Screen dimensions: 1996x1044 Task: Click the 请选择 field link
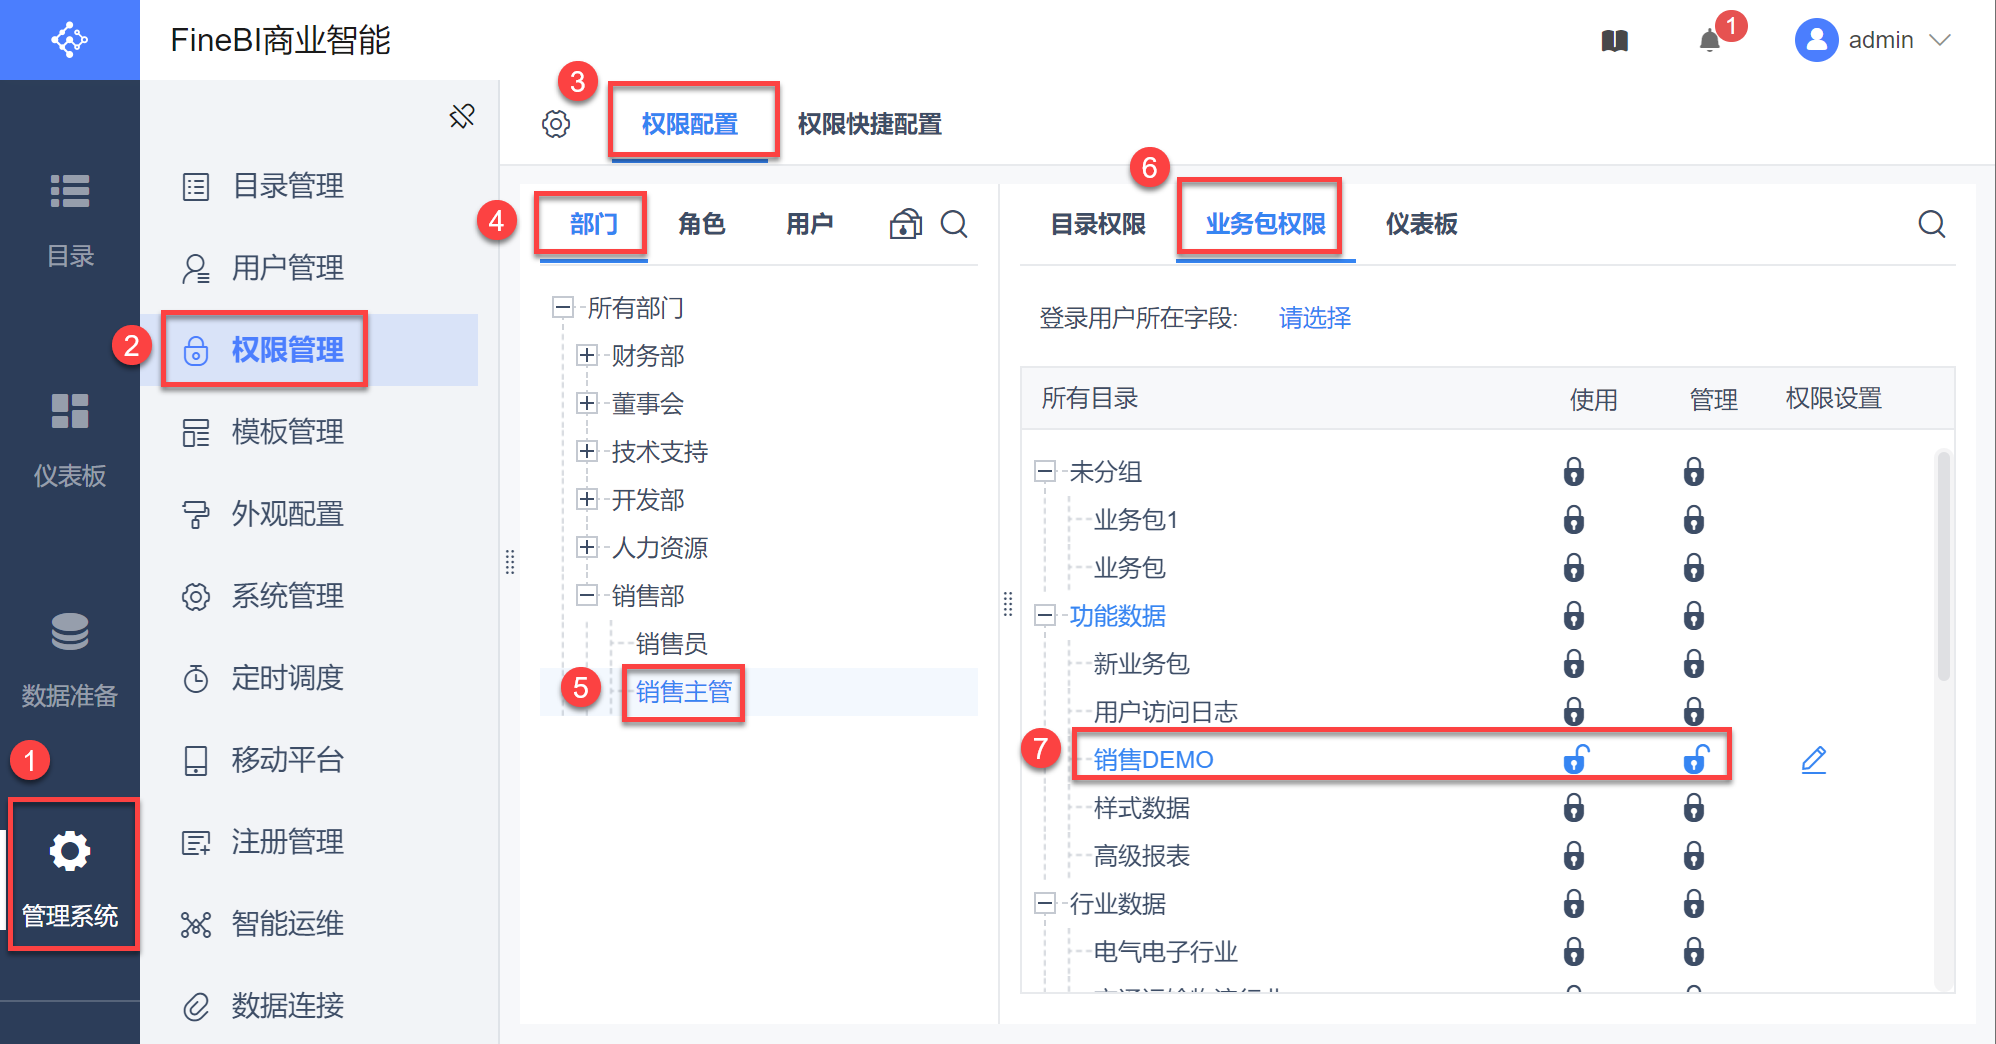pyautogui.click(x=1314, y=318)
